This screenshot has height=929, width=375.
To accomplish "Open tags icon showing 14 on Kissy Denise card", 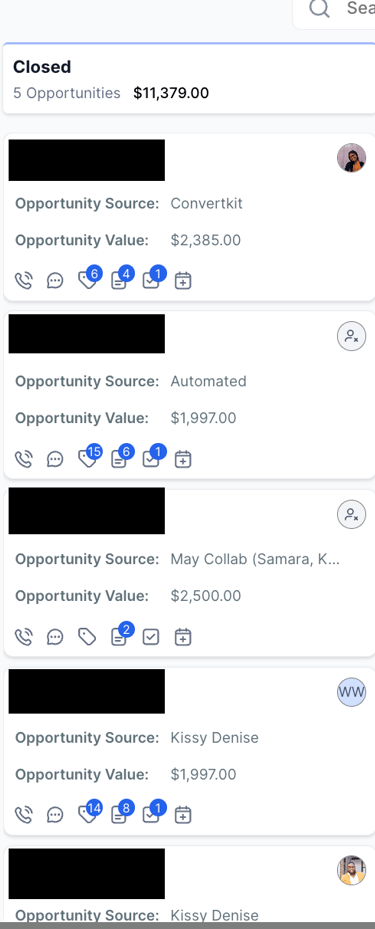I will (x=88, y=815).
